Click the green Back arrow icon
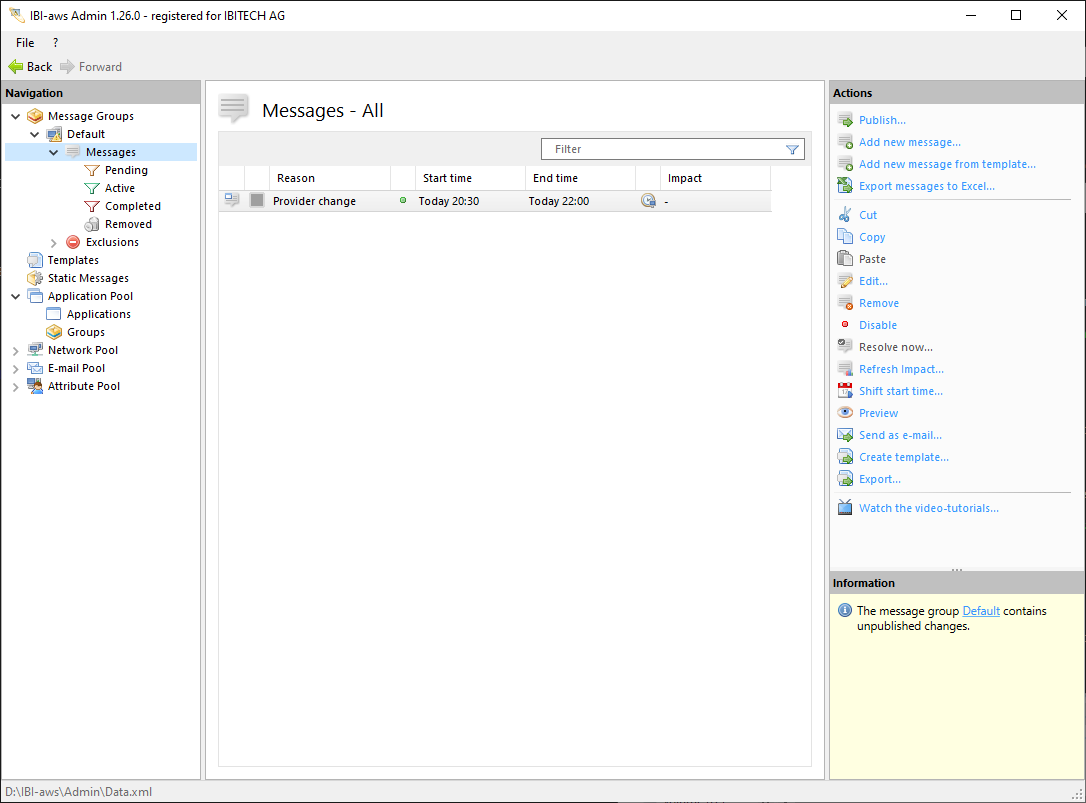Viewport: 1086px width, 803px height. click(16, 67)
